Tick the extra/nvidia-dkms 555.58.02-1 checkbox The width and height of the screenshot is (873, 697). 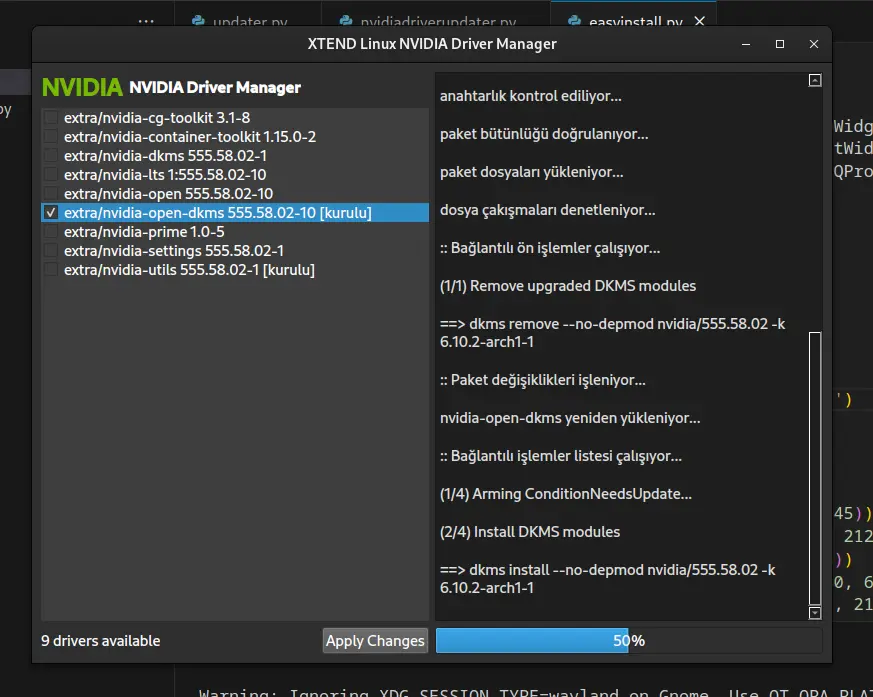click(51, 155)
